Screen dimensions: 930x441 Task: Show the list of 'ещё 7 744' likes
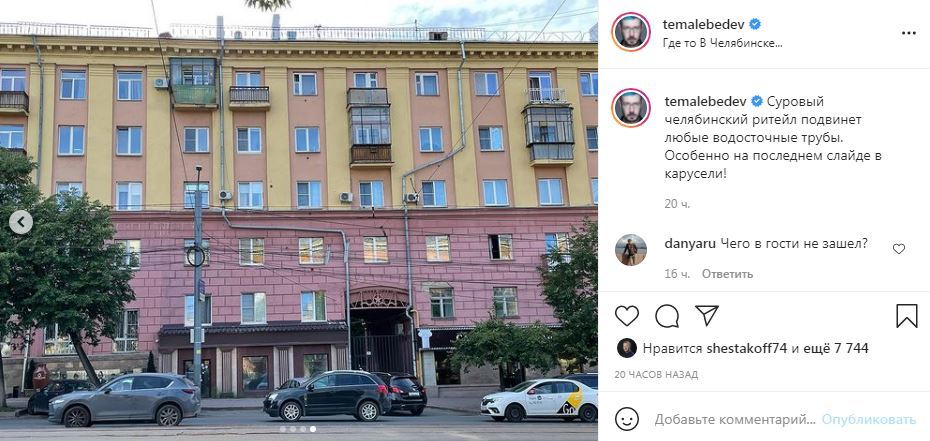tap(837, 349)
